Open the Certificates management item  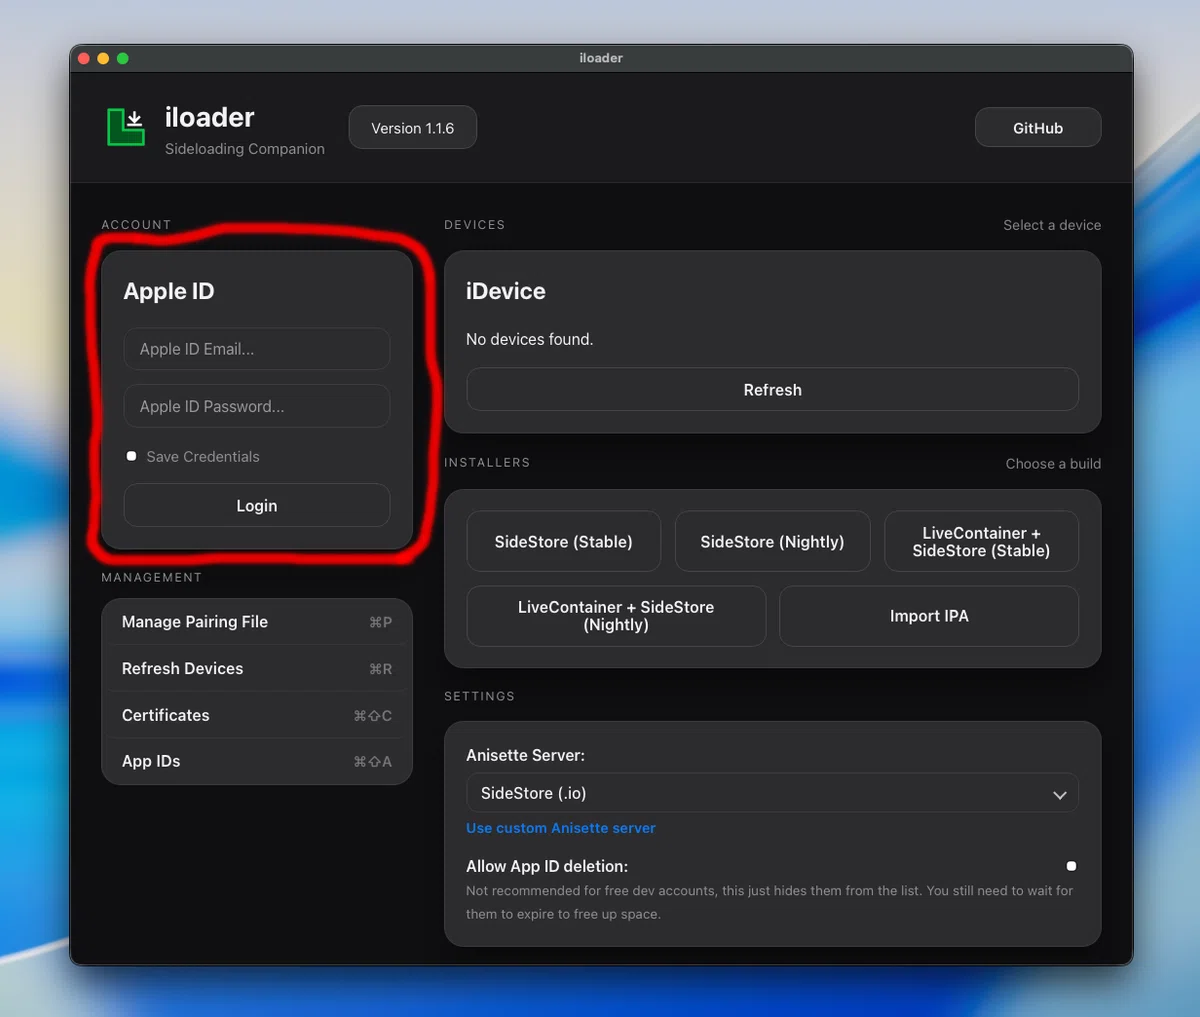pos(257,715)
